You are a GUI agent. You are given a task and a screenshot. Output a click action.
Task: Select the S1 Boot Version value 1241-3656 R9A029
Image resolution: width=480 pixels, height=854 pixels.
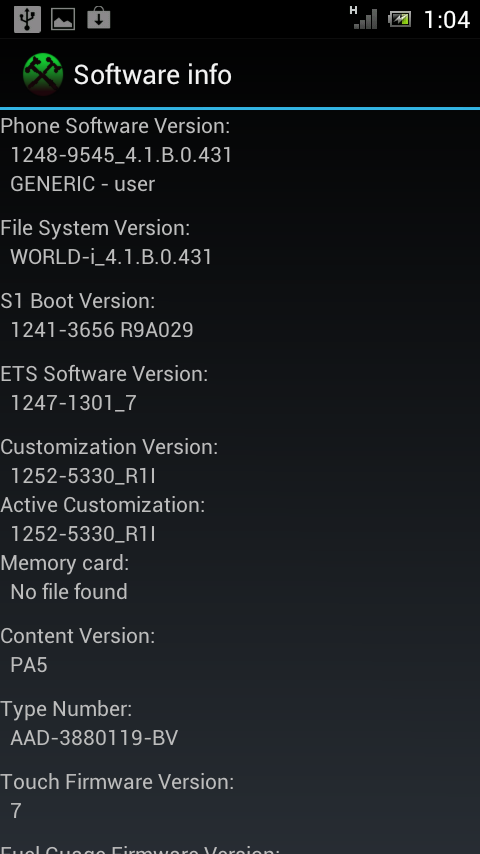(x=102, y=330)
